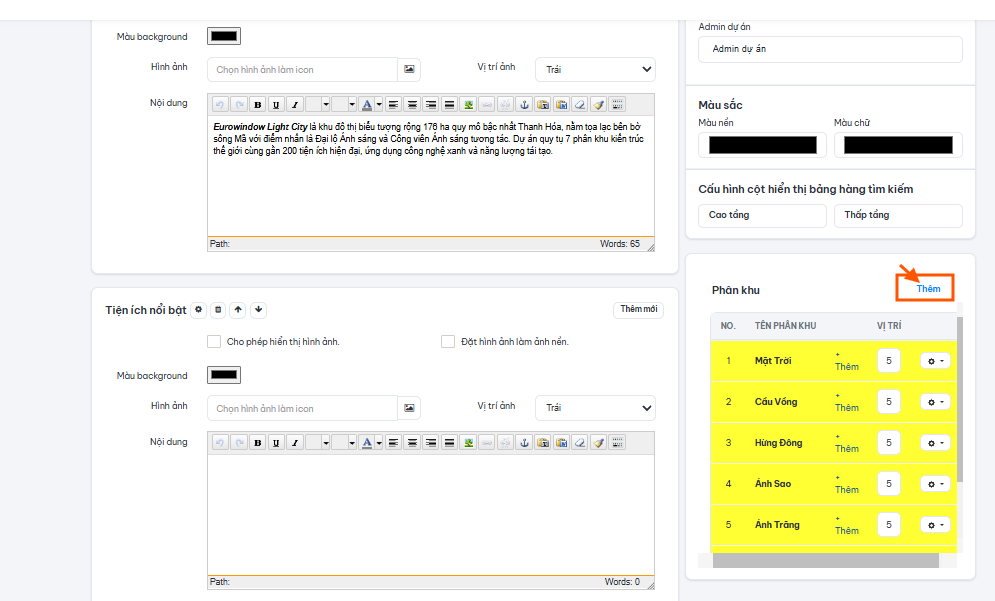Click Bold in the lower Nội dung editor
This screenshot has height=601, width=995.
(x=258, y=442)
